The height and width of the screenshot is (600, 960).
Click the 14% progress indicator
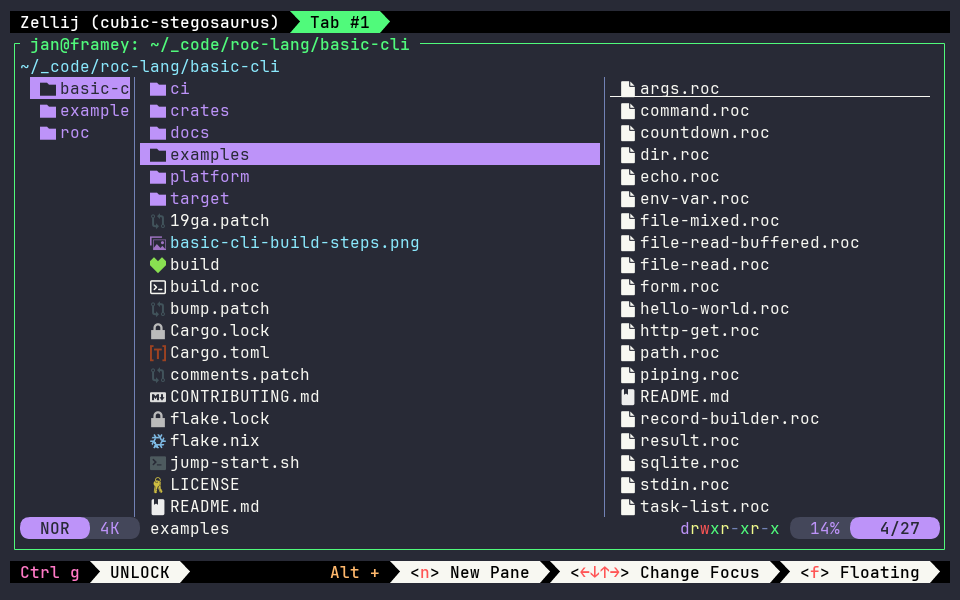pos(824,528)
